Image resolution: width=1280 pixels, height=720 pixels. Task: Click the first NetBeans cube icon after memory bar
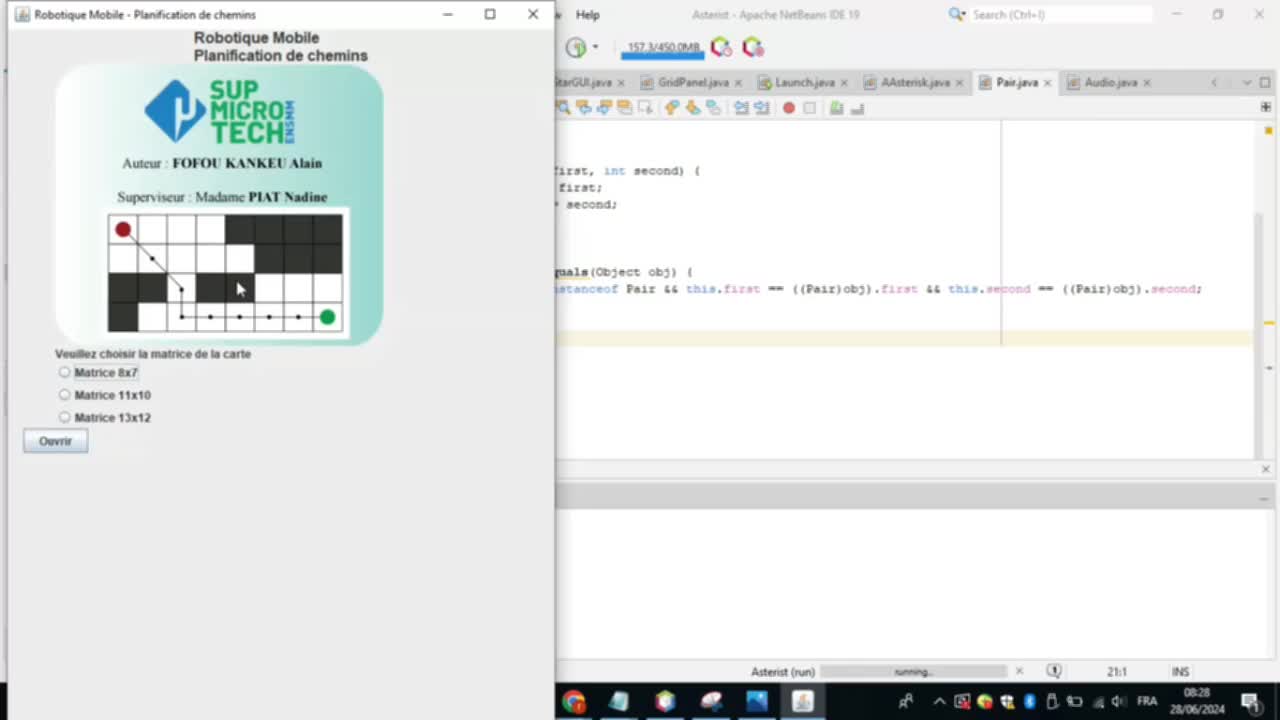click(x=721, y=47)
